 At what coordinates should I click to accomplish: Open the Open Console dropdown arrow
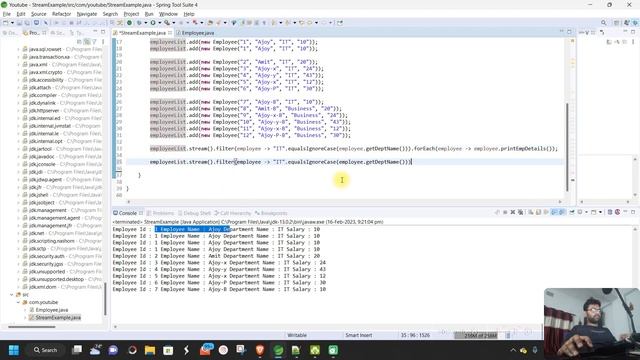coord(600,212)
